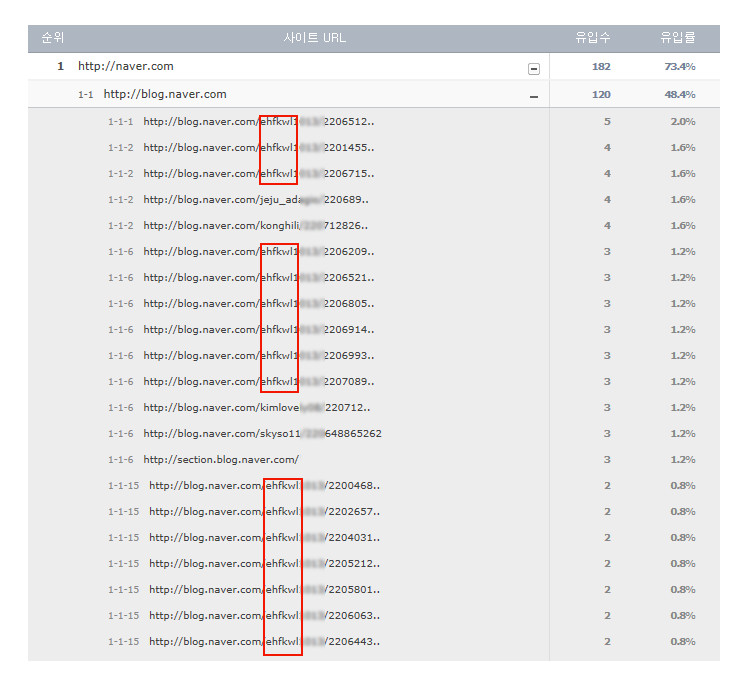This screenshot has height=677, width=741.
Task: Select visit count 2 in the 2200468 row
Action: [607, 485]
